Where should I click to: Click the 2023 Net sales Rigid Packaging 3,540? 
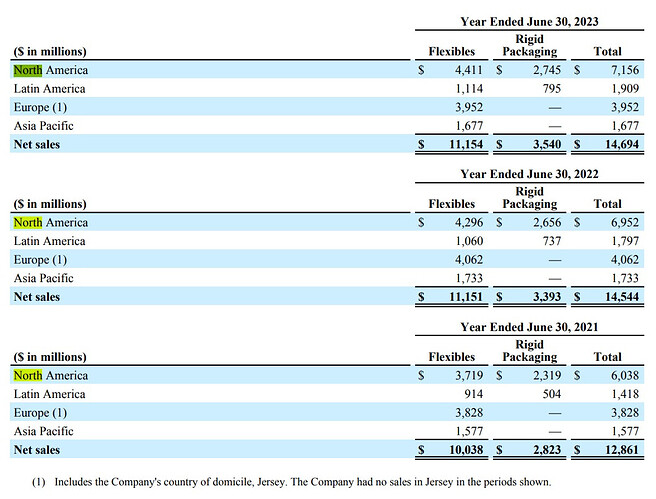coord(546,144)
